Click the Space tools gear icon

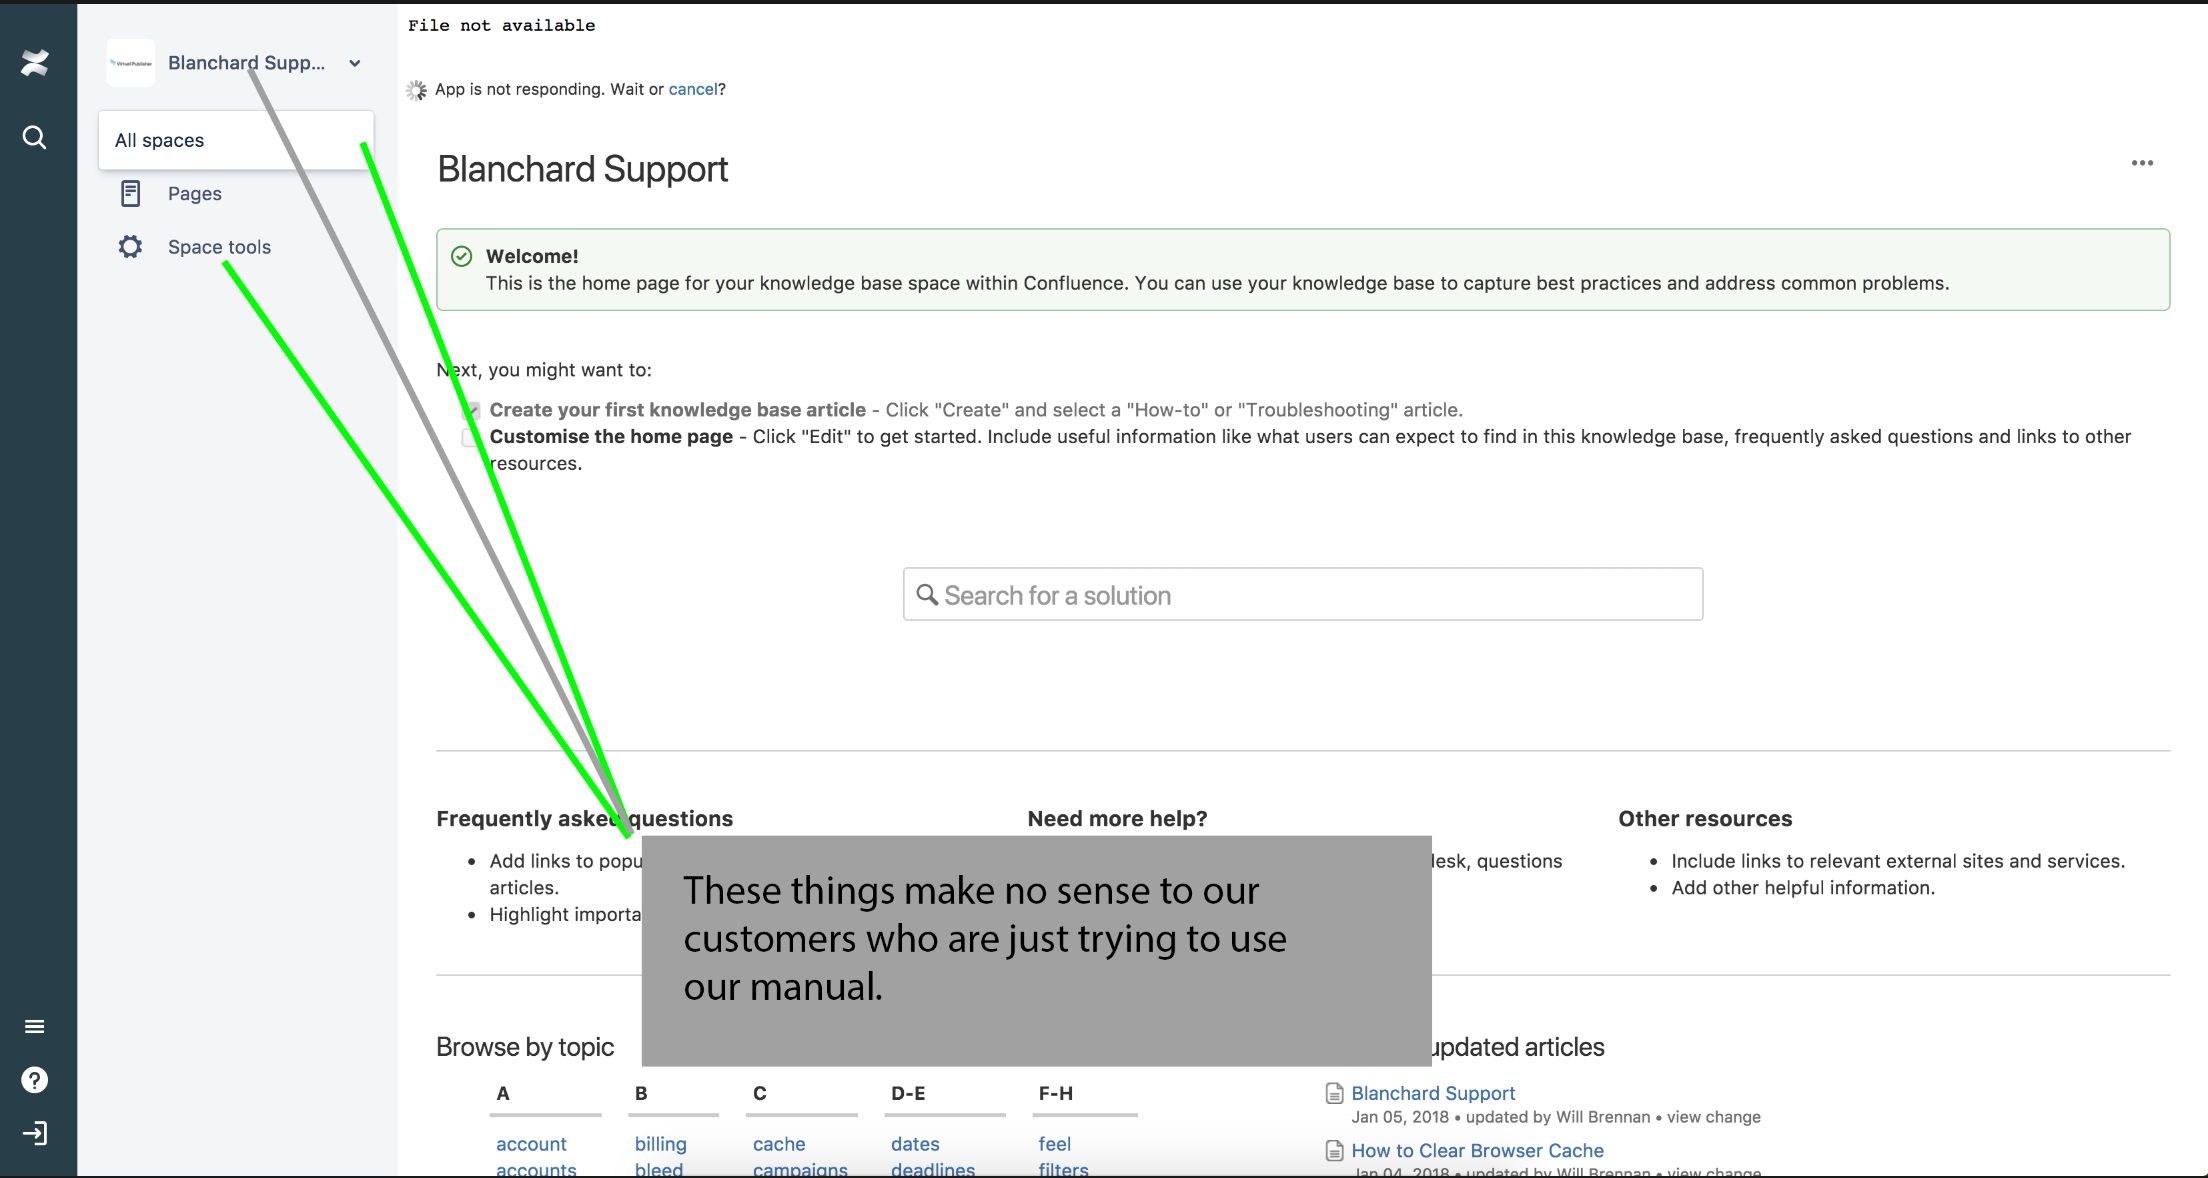(131, 247)
